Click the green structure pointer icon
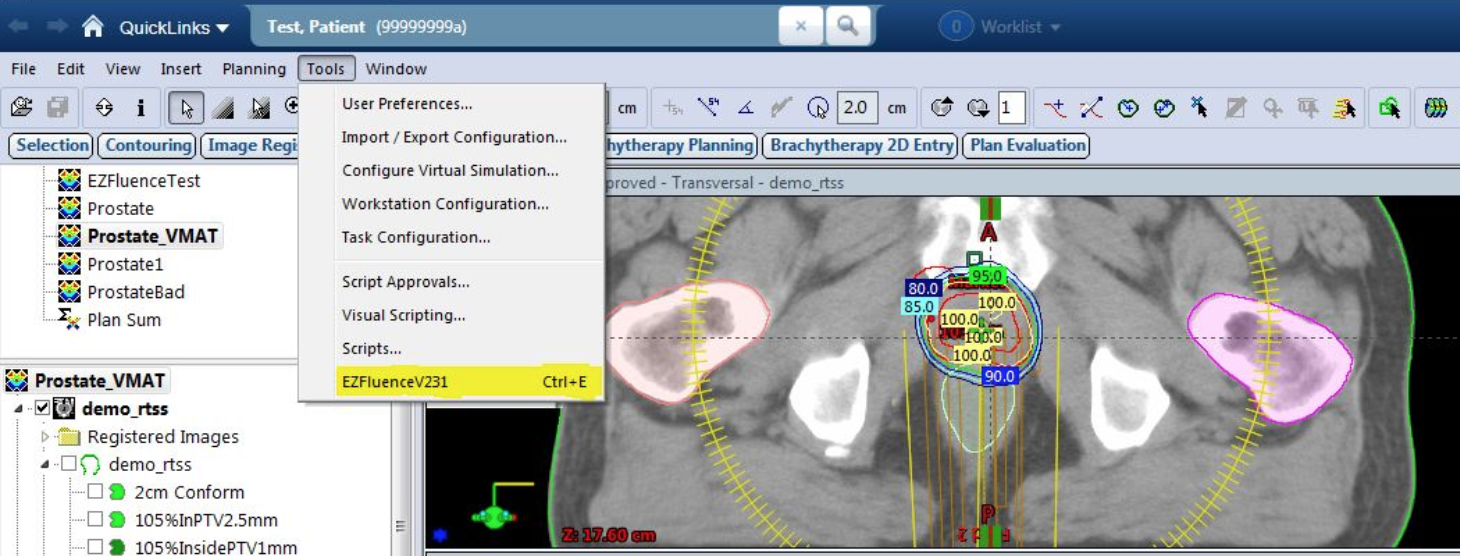The width and height of the screenshot is (1460, 556). coord(1390,107)
